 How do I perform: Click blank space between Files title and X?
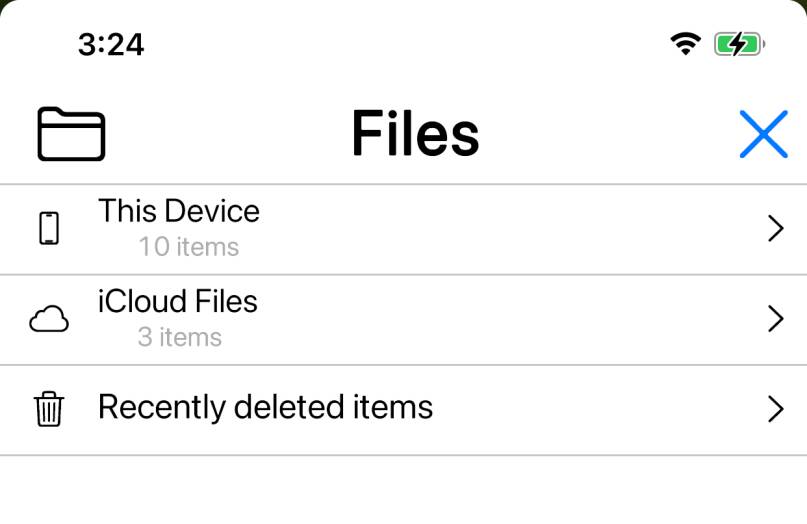(610, 134)
